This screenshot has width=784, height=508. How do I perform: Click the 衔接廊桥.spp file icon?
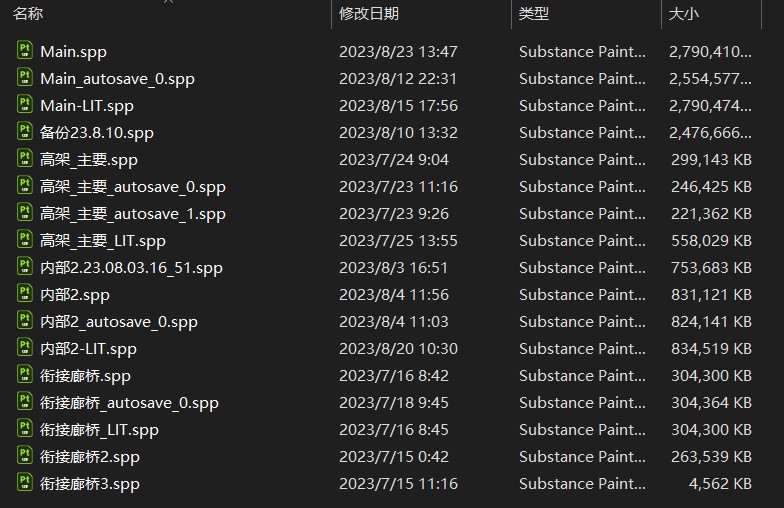click(x=25, y=375)
